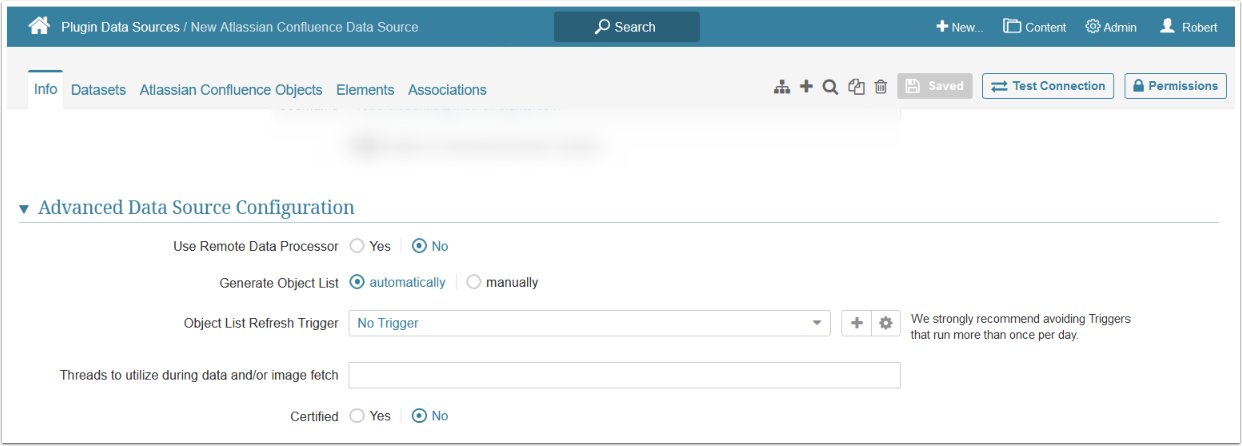Open the Search box in header
The image size is (1242, 446).
click(627, 27)
